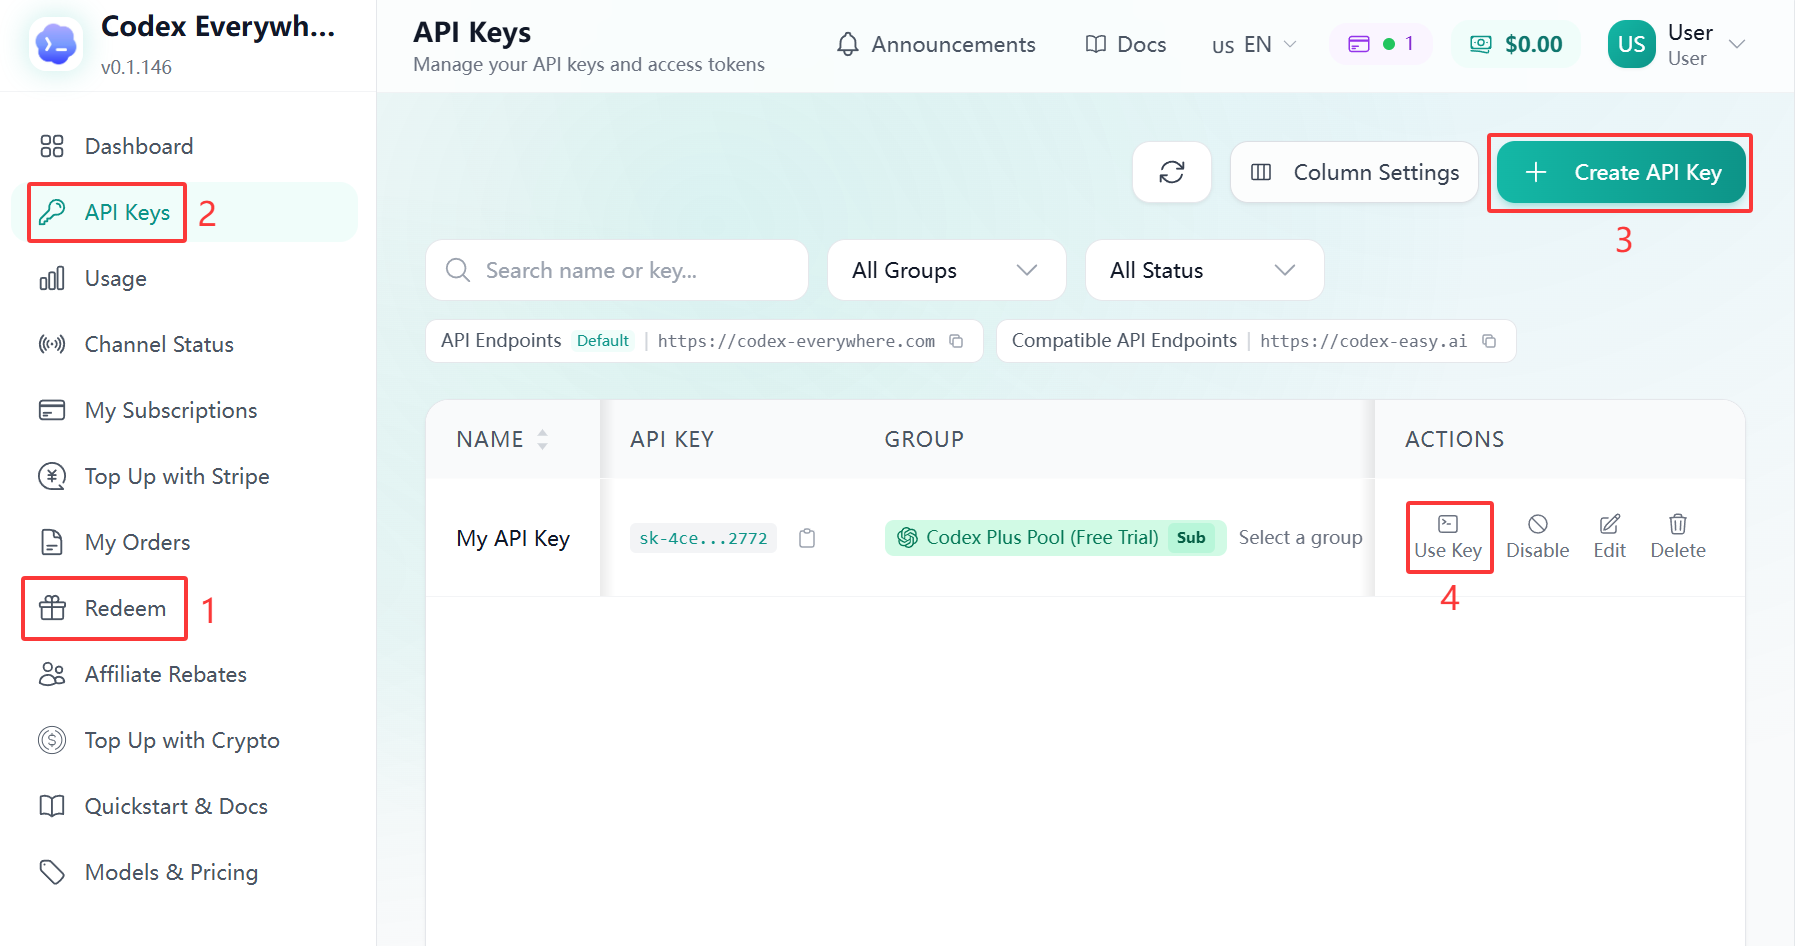Image resolution: width=1795 pixels, height=946 pixels.
Task: Open Column Settings
Action: click(x=1354, y=172)
